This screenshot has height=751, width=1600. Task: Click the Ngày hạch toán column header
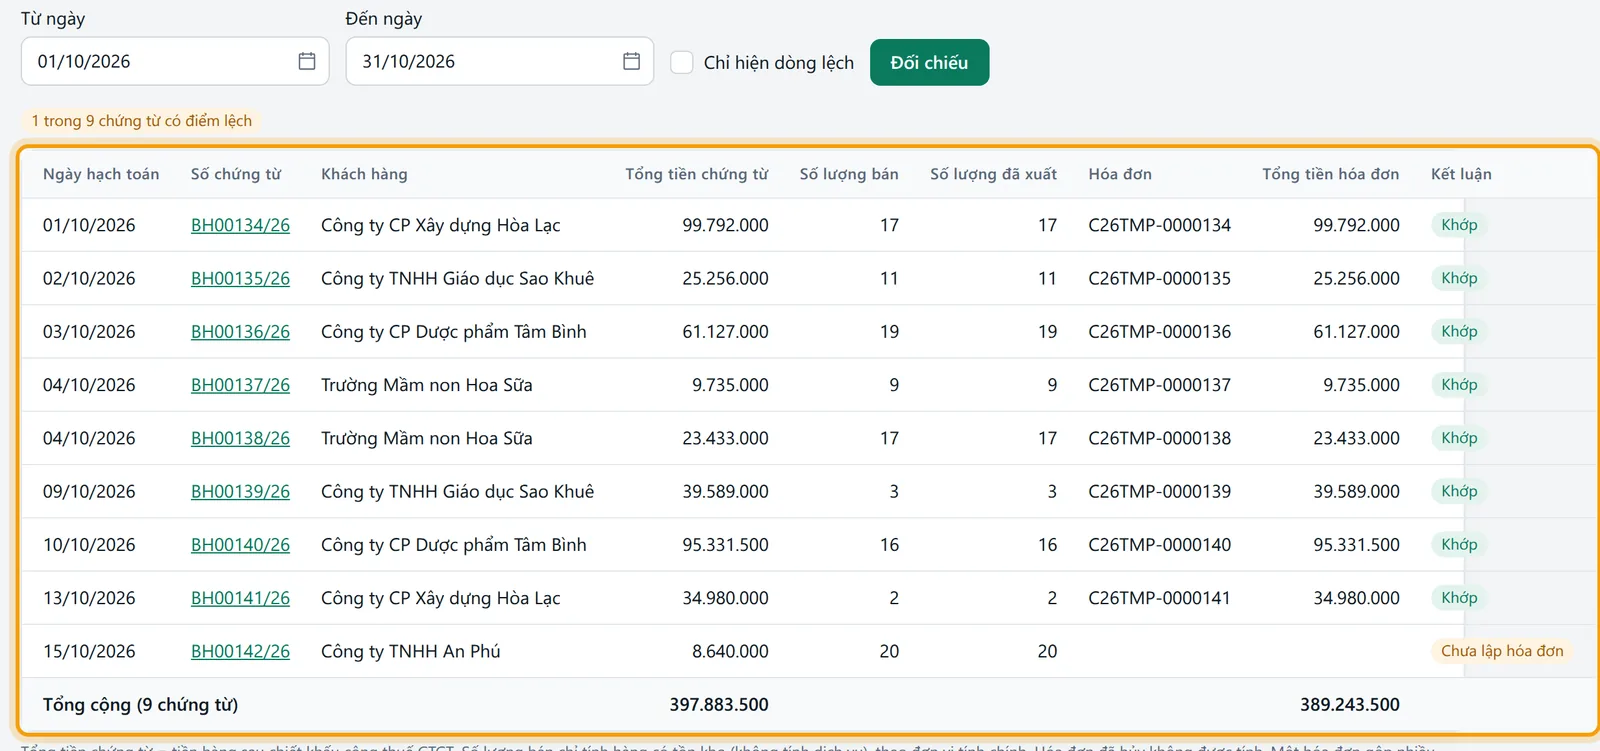pos(101,174)
